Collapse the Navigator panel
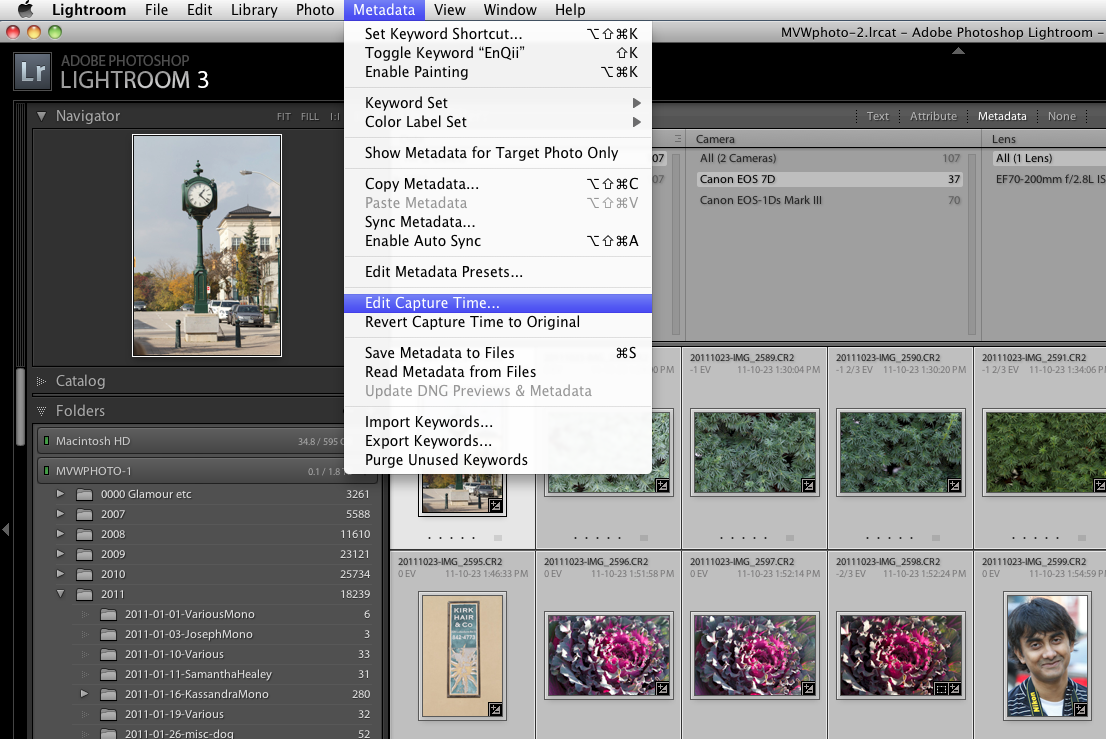The width and height of the screenshot is (1106, 739). pos(41,116)
